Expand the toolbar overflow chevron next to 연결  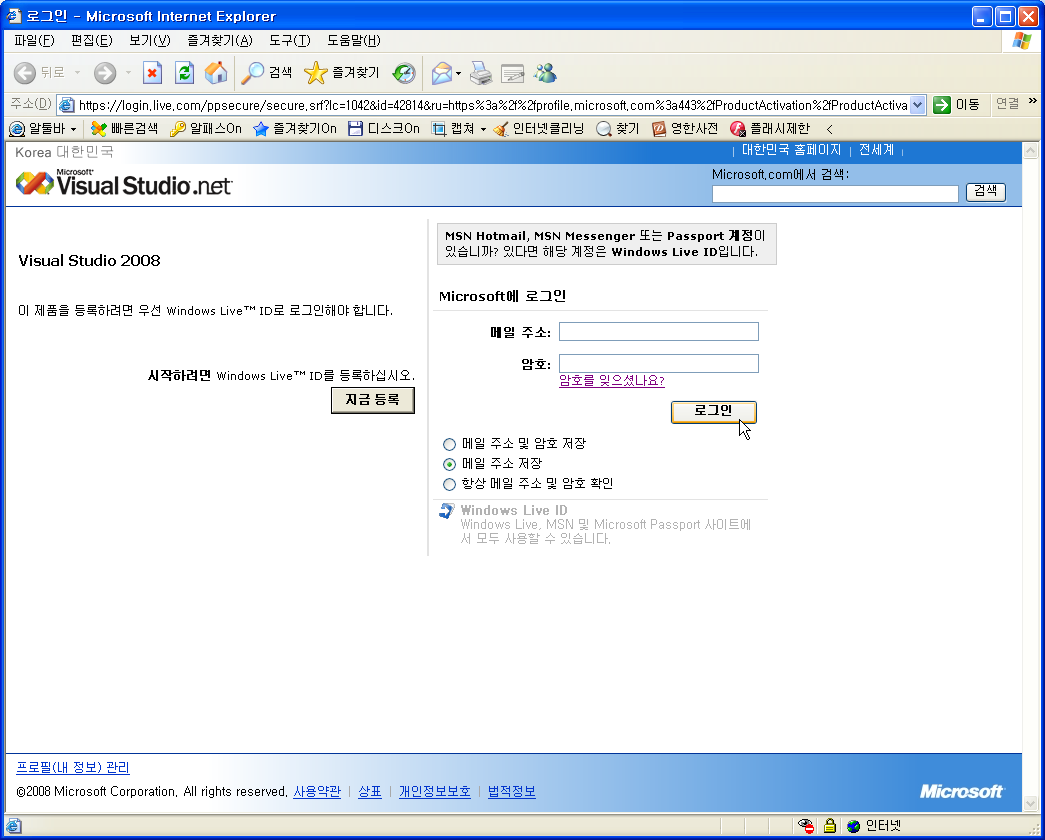(1032, 101)
